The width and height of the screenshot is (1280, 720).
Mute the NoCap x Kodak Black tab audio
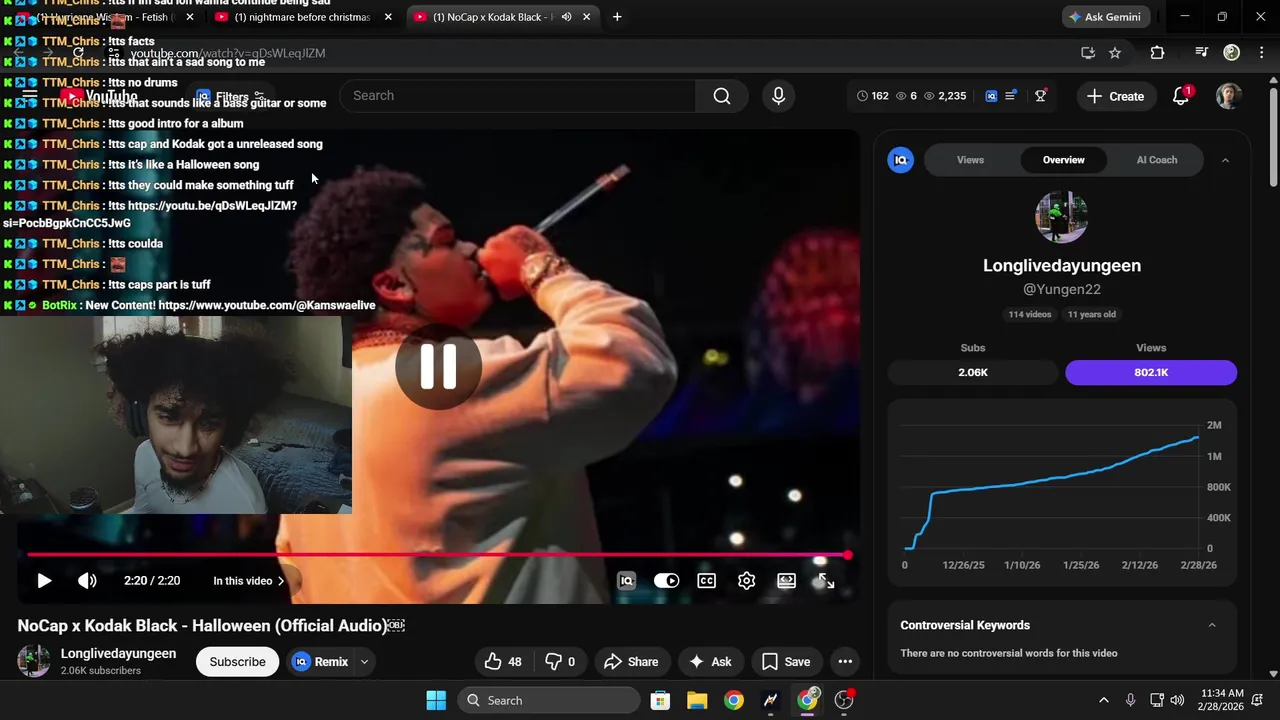tap(566, 17)
